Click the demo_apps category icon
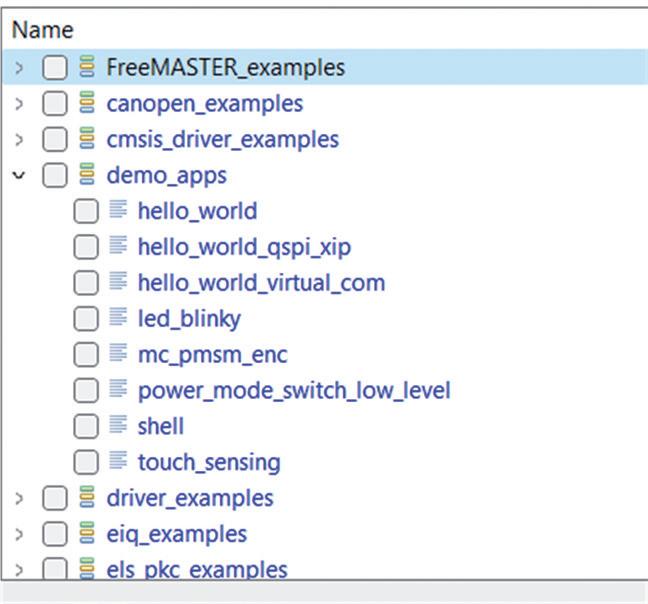Image resolution: width=648 pixels, height=604 pixels. (87, 174)
